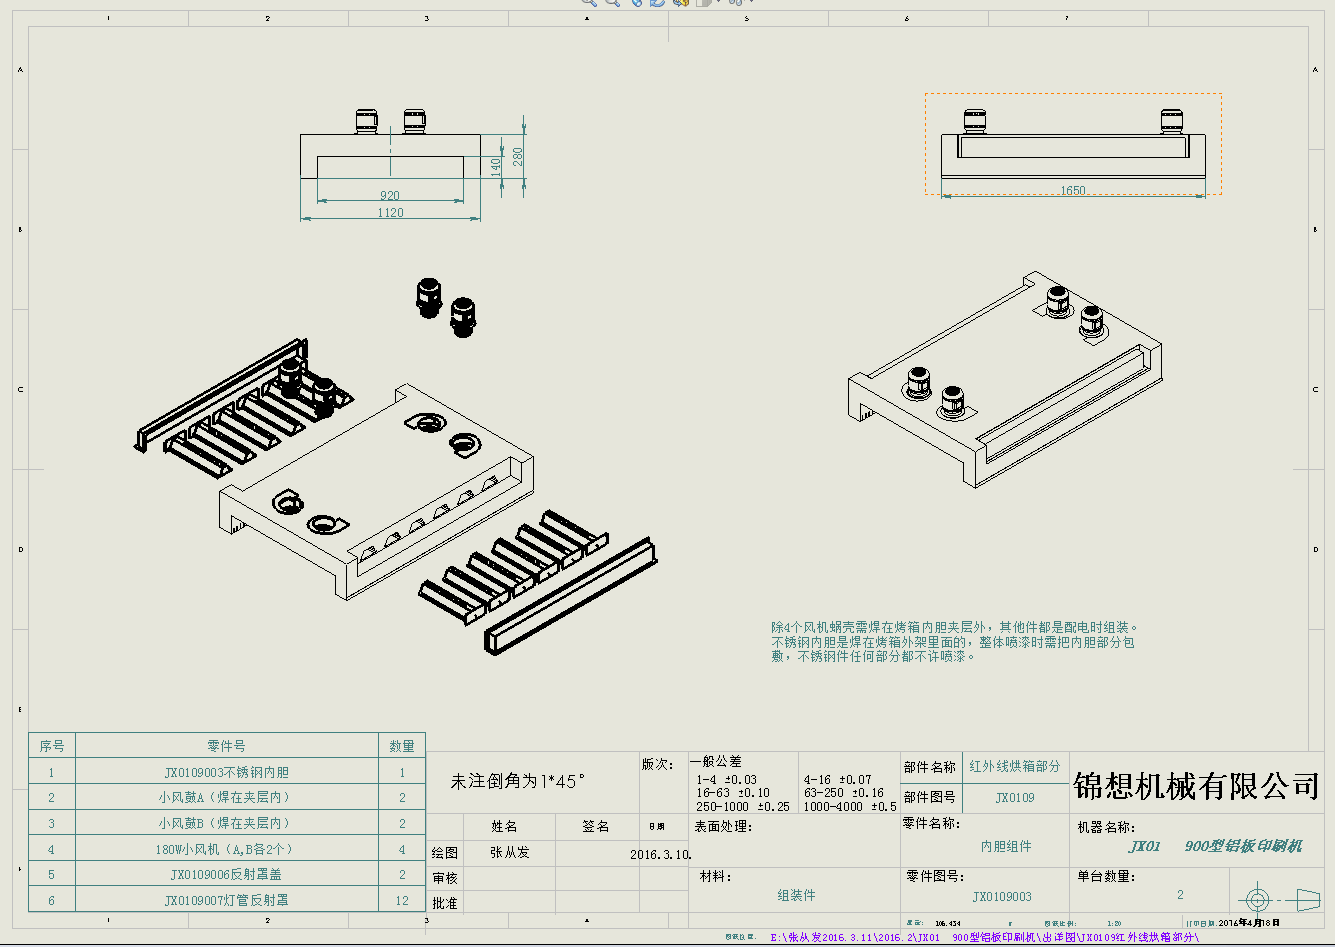Click the 版次 revision label
The height and width of the screenshot is (947, 1335).
658,764
